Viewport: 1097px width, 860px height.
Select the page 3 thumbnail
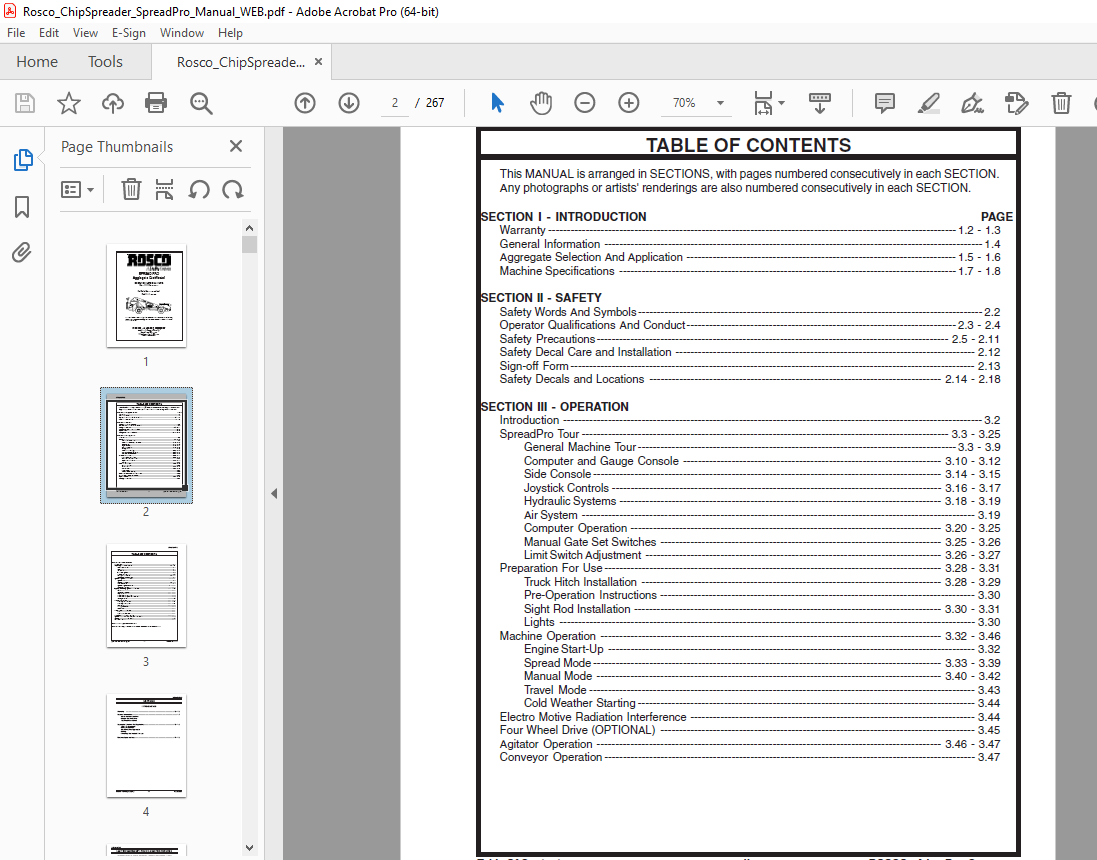[x=146, y=595]
